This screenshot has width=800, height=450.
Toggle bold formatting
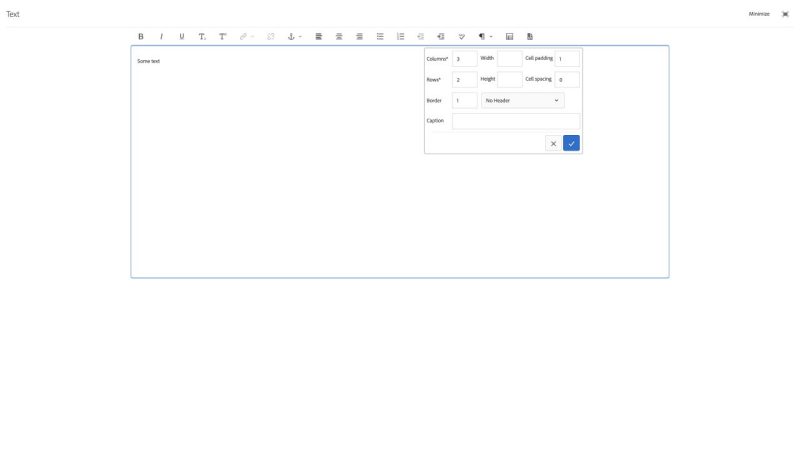141,36
